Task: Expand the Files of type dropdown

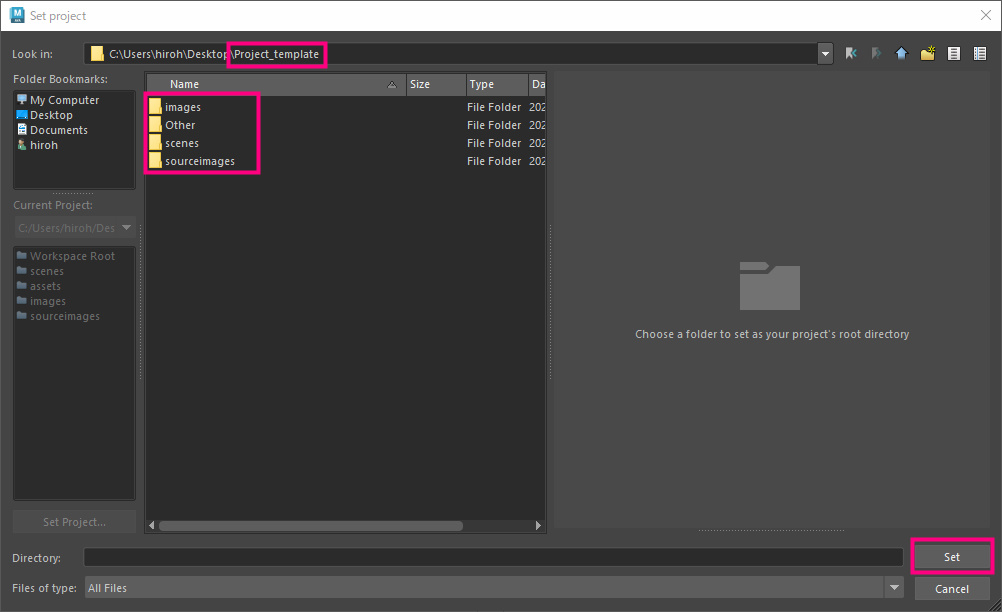Action: (894, 588)
